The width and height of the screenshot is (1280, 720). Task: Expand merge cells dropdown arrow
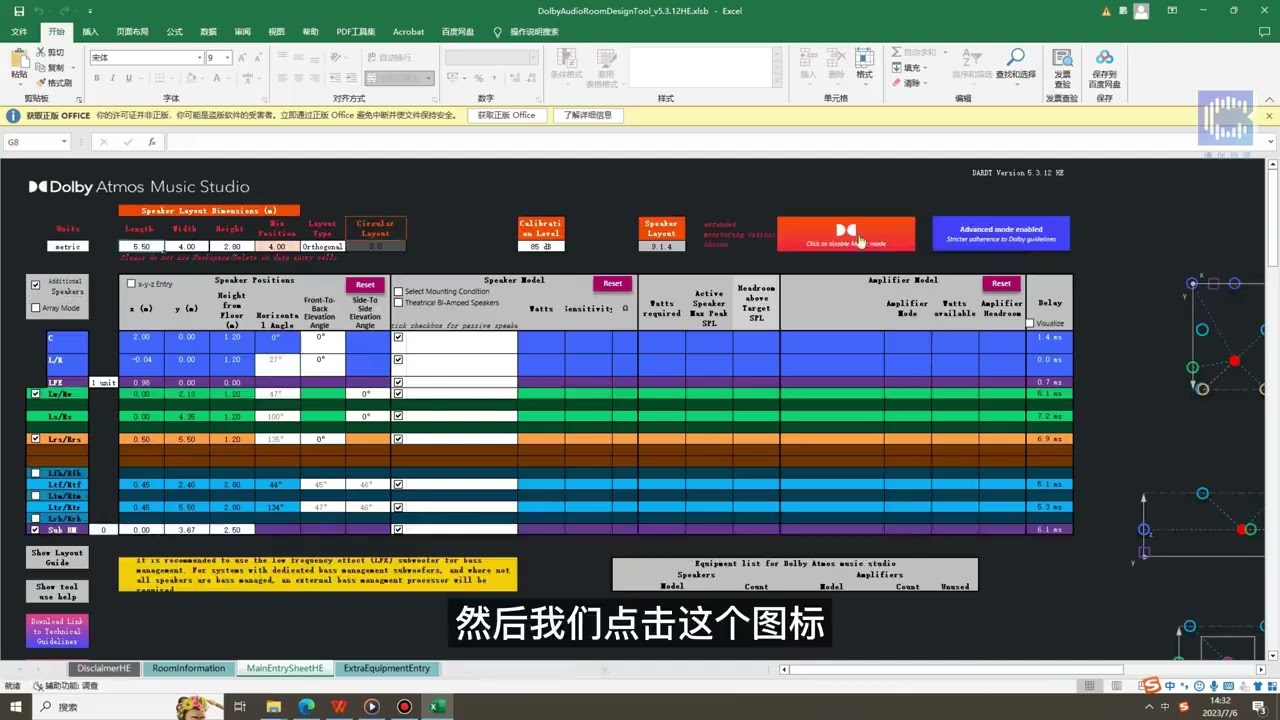point(429,78)
